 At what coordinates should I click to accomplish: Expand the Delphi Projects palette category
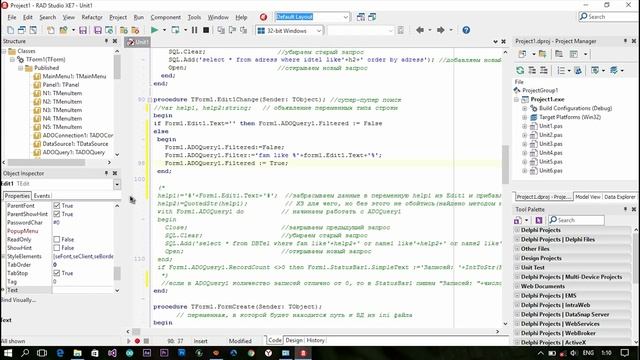pos(517,230)
